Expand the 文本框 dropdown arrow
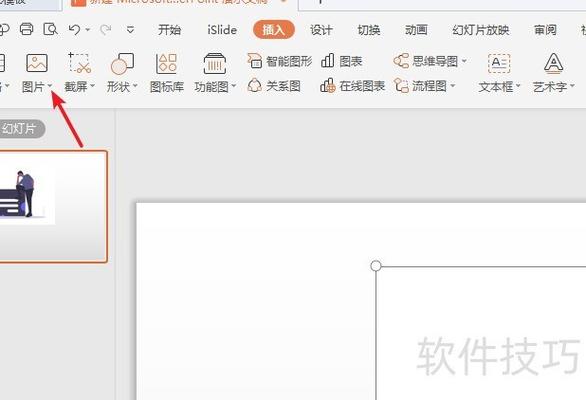586x400 pixels. 518,86
